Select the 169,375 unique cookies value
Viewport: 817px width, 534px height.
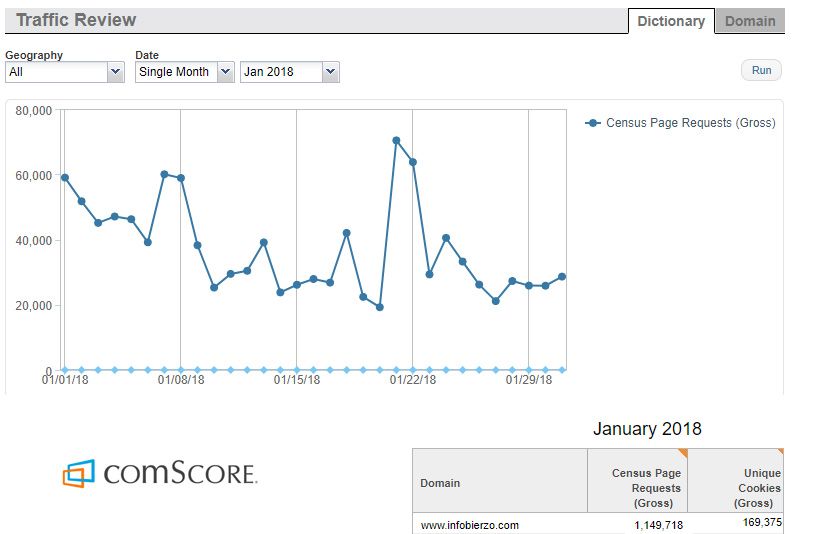point(756,522)
